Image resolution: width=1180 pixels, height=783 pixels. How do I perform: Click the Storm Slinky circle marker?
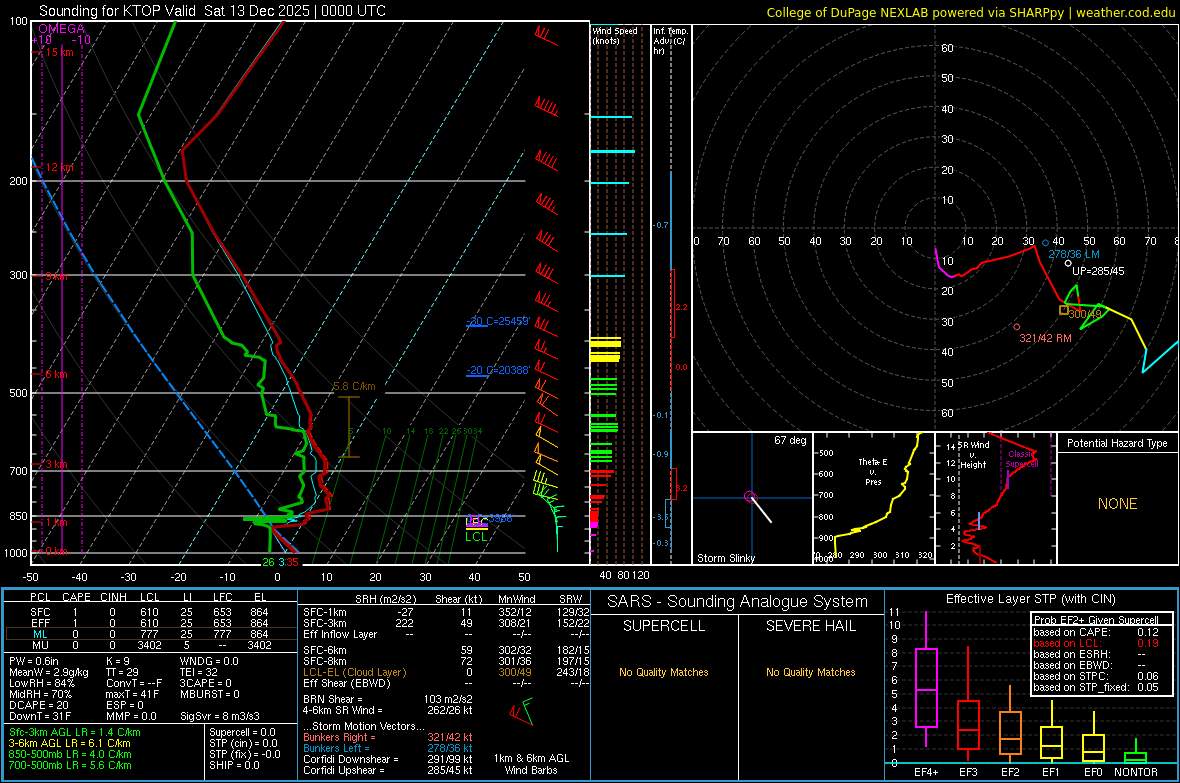click(x=750, y=496)
